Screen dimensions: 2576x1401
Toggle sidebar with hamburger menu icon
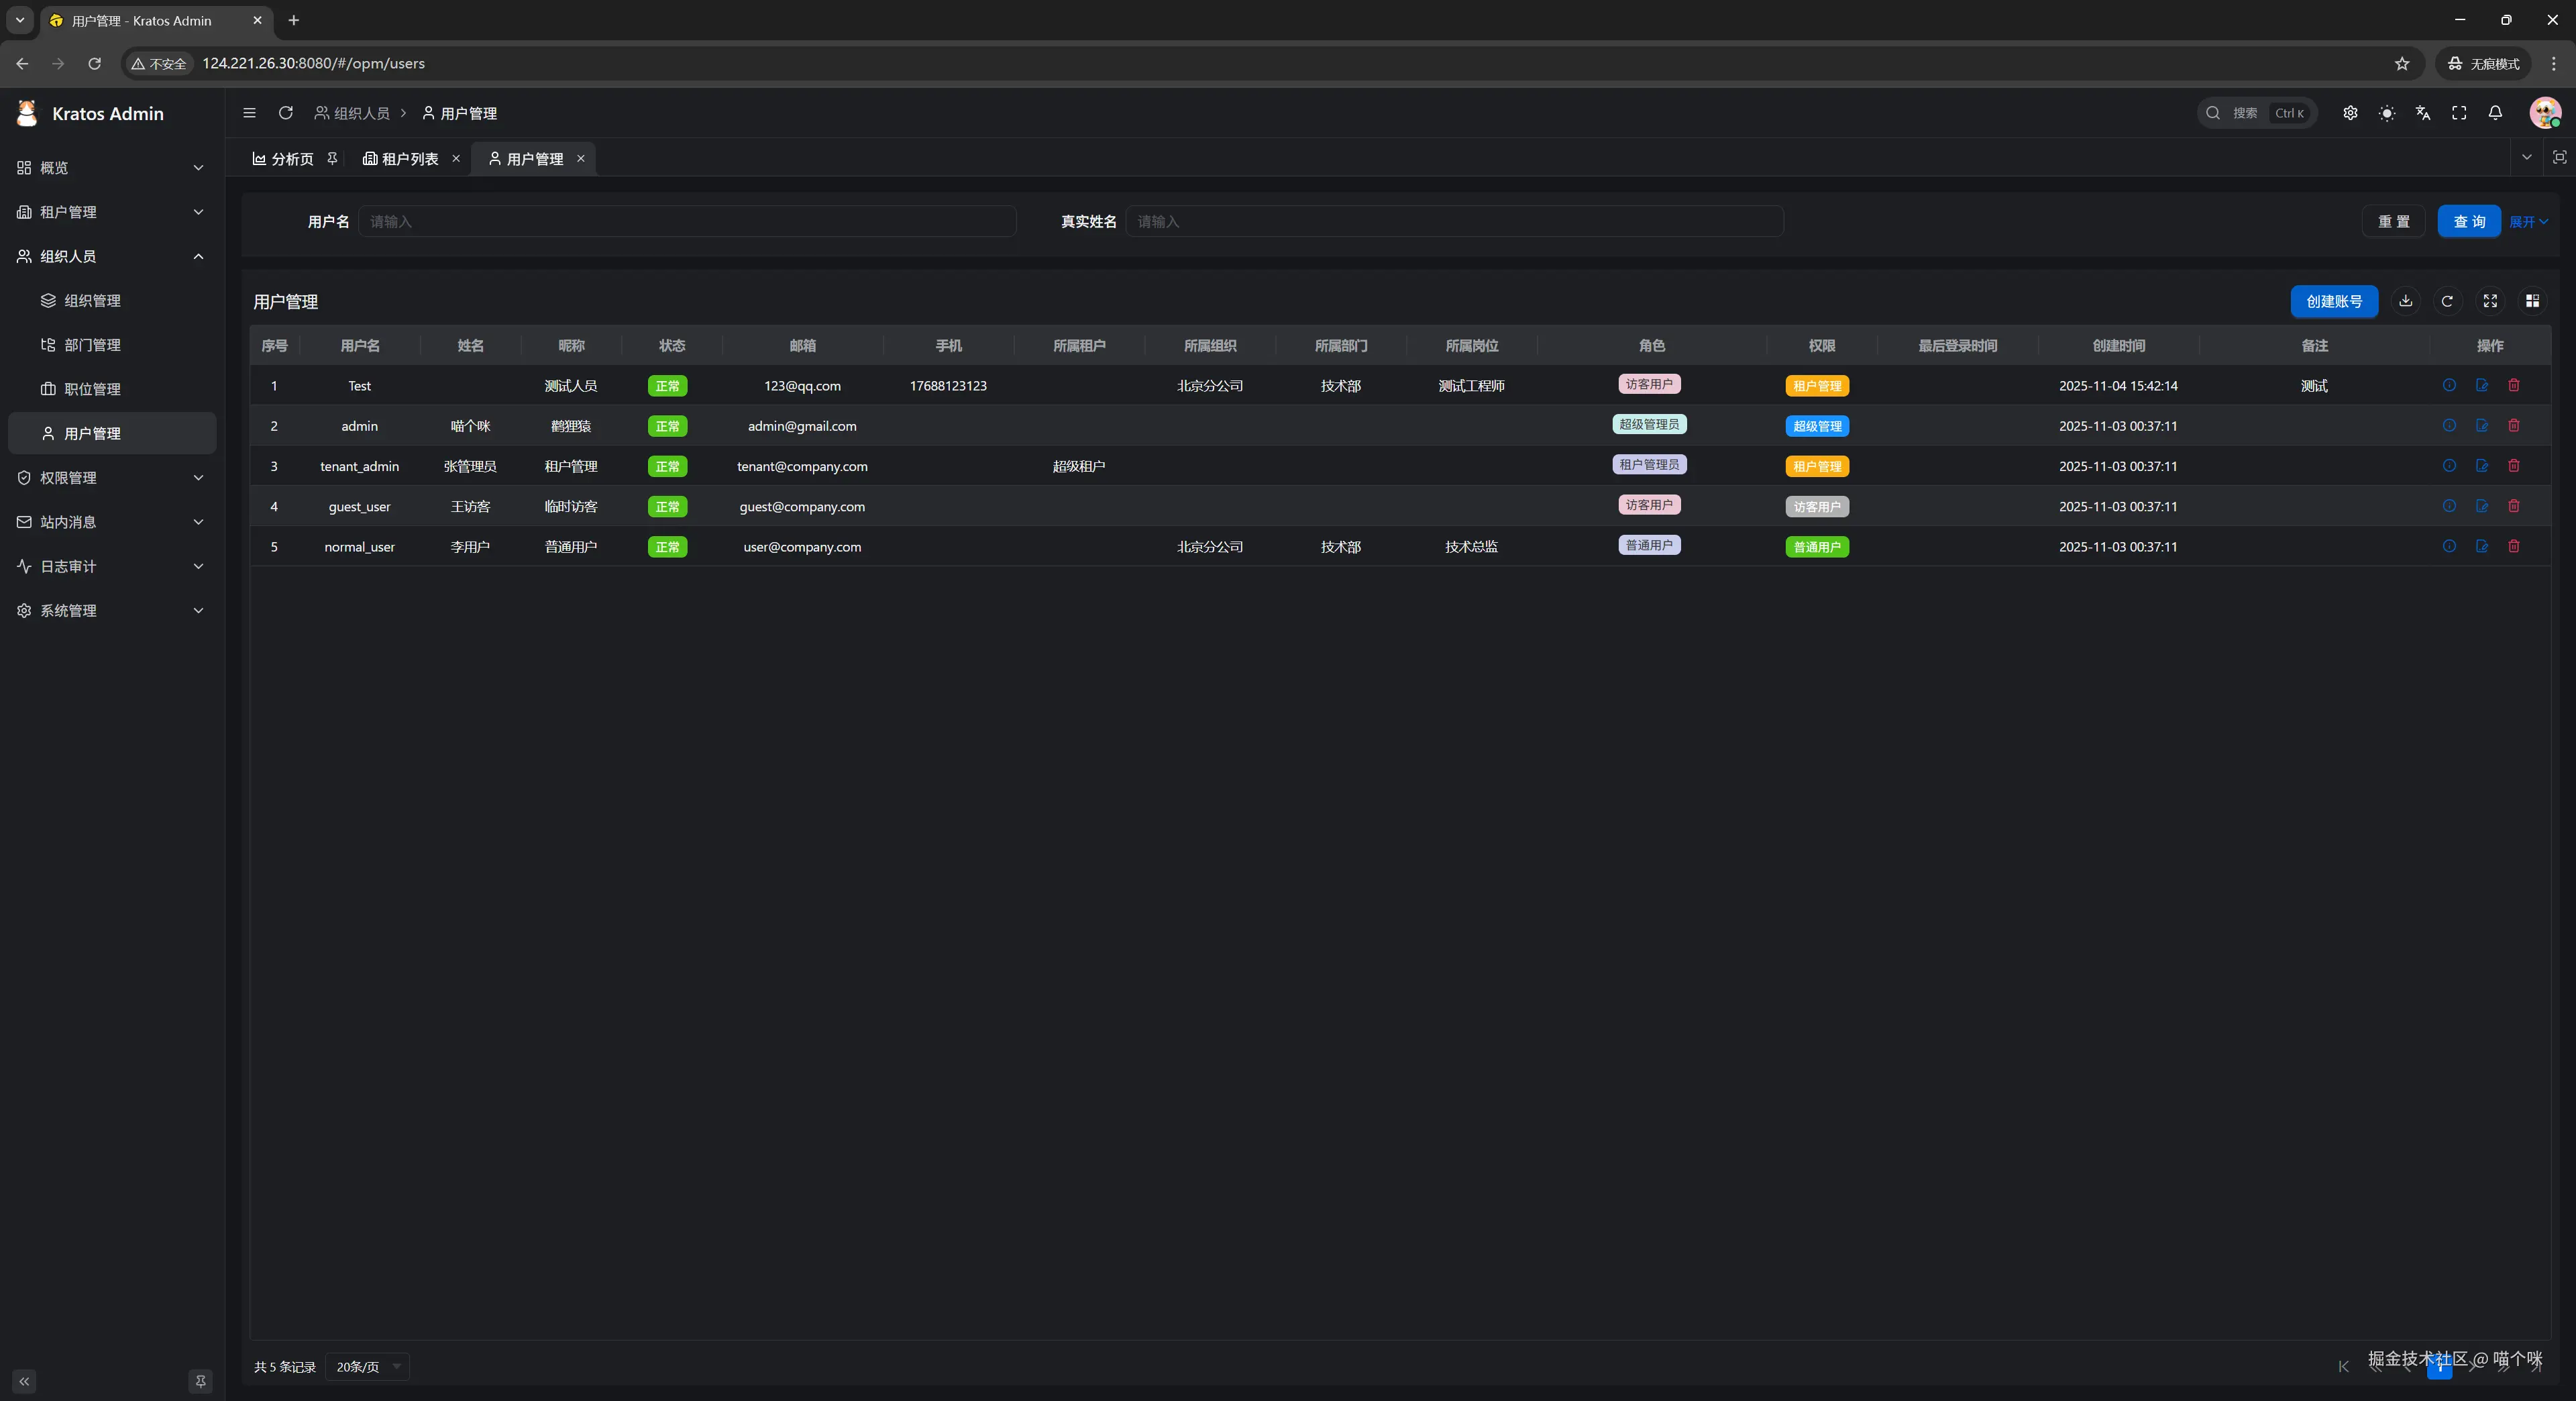coord(249,113)
